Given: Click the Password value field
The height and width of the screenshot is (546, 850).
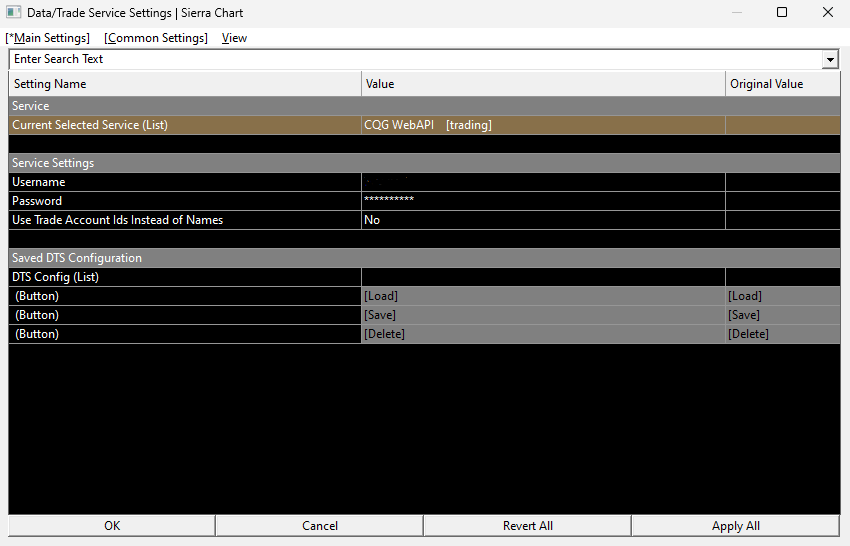Looking at the screenshot, I should click(543, 201).
